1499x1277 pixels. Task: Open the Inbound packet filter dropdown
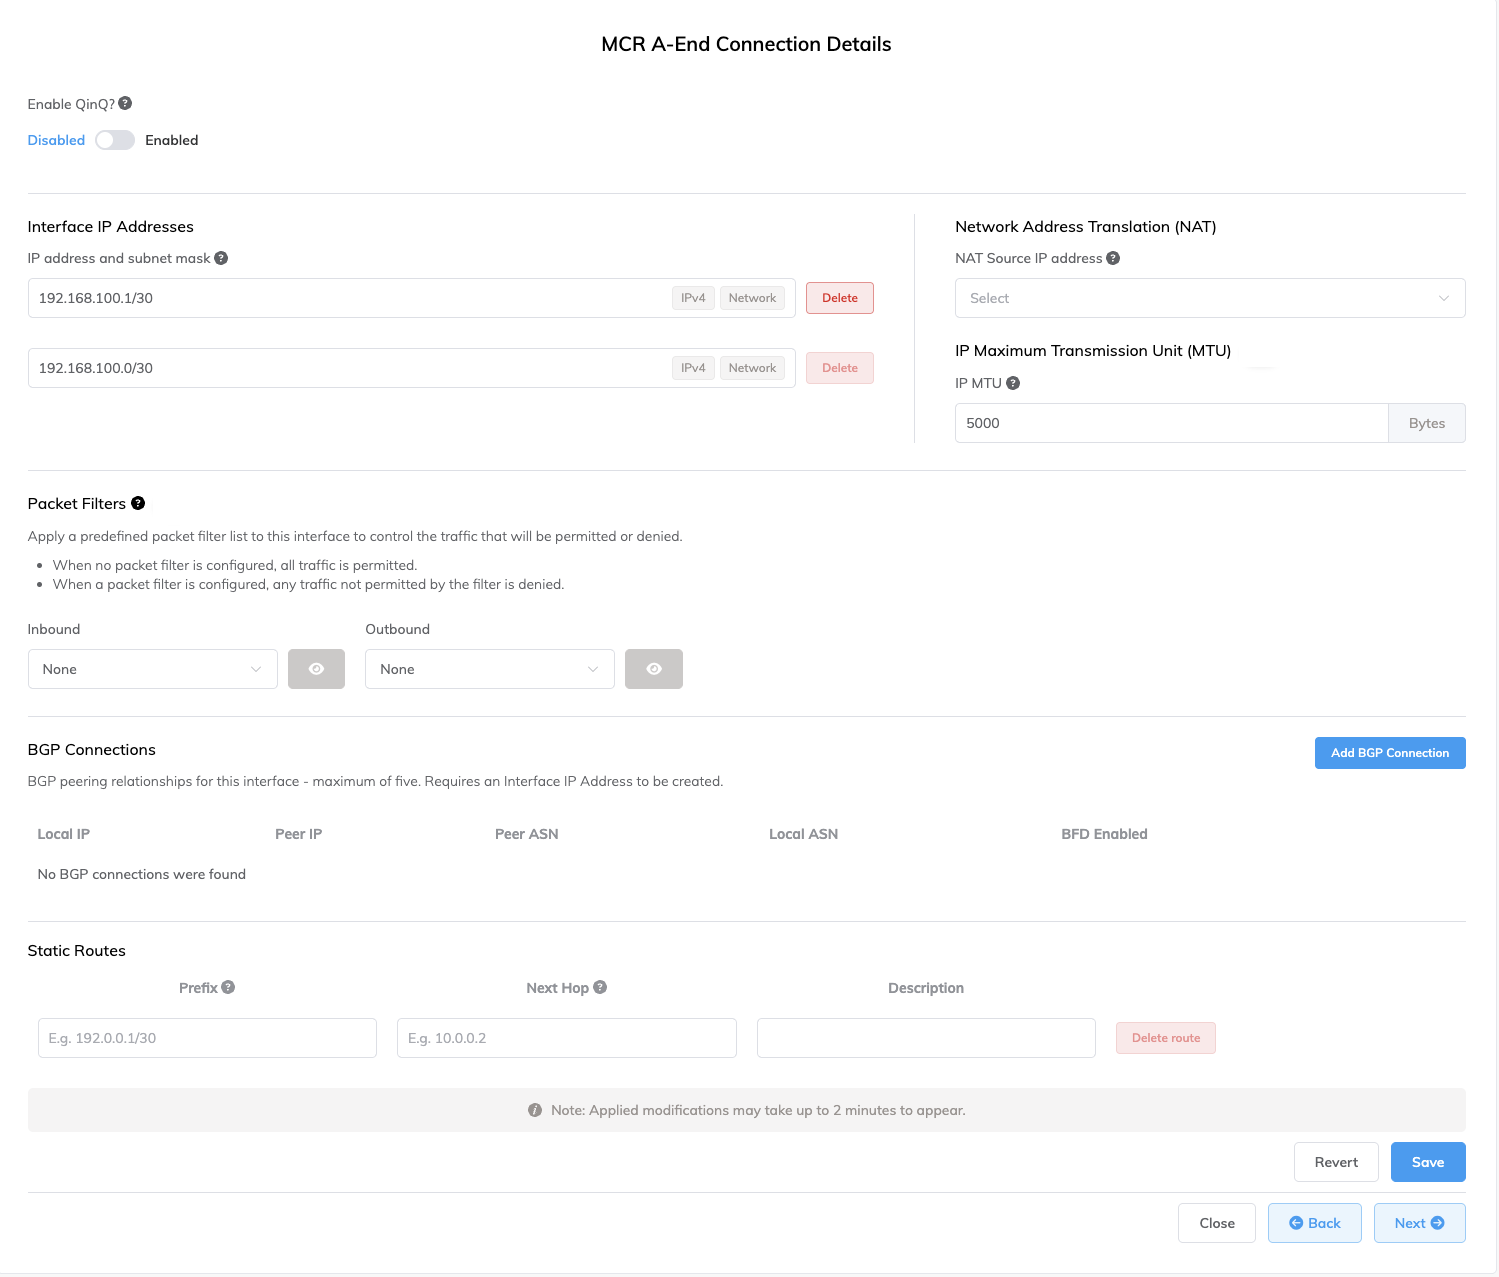pyautogui.click(x=152, y=669)
